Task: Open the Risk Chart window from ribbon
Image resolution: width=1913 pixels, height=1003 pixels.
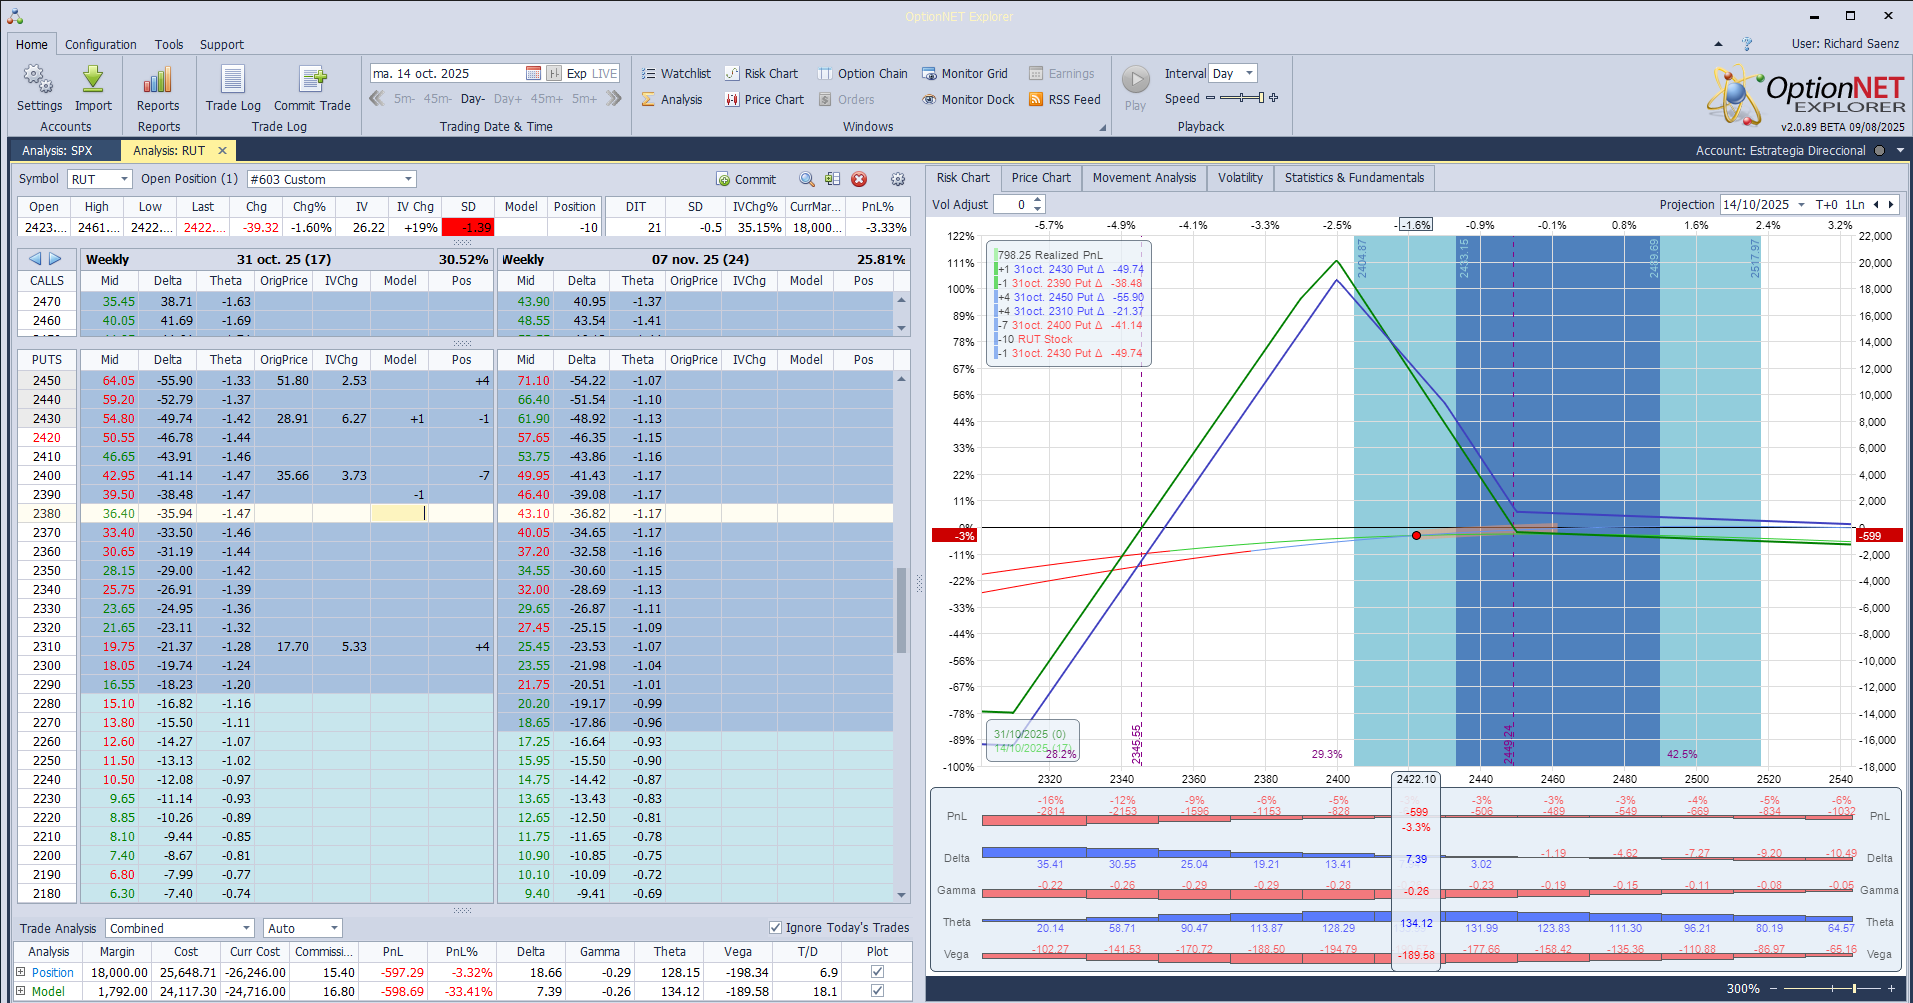Action: (x=761, y=73)
